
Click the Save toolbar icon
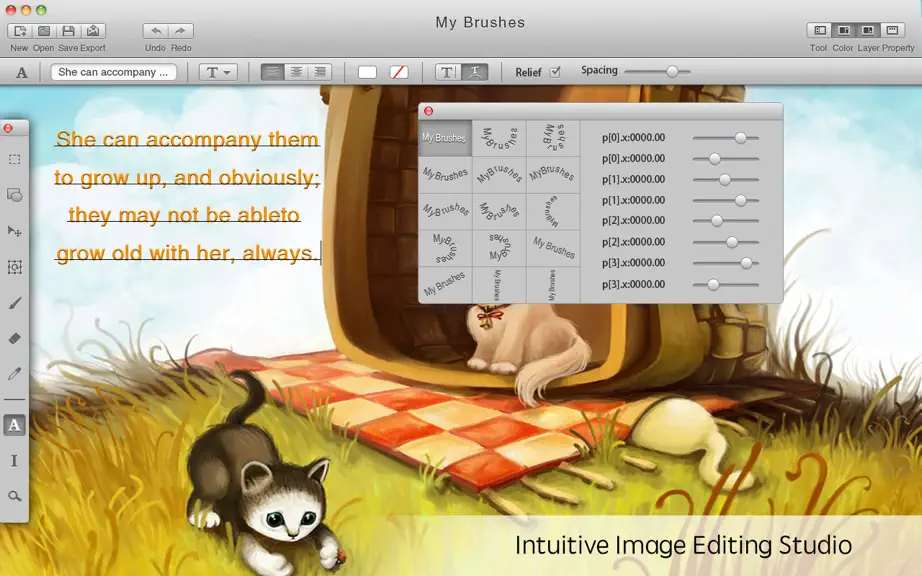tap(69, 31)
